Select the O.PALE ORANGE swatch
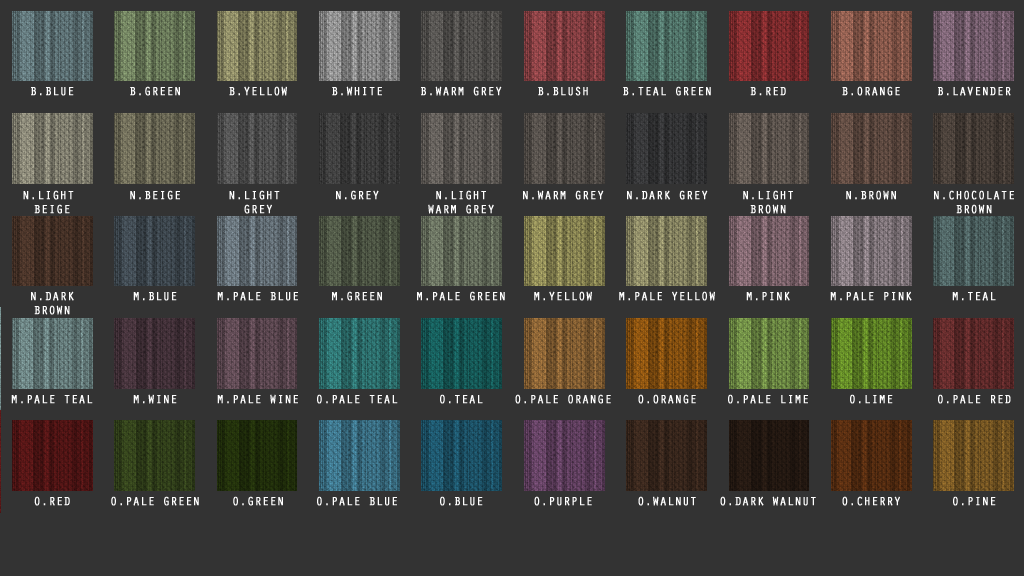The height and width of the screenshot is (576, 1024). (564, 353)
